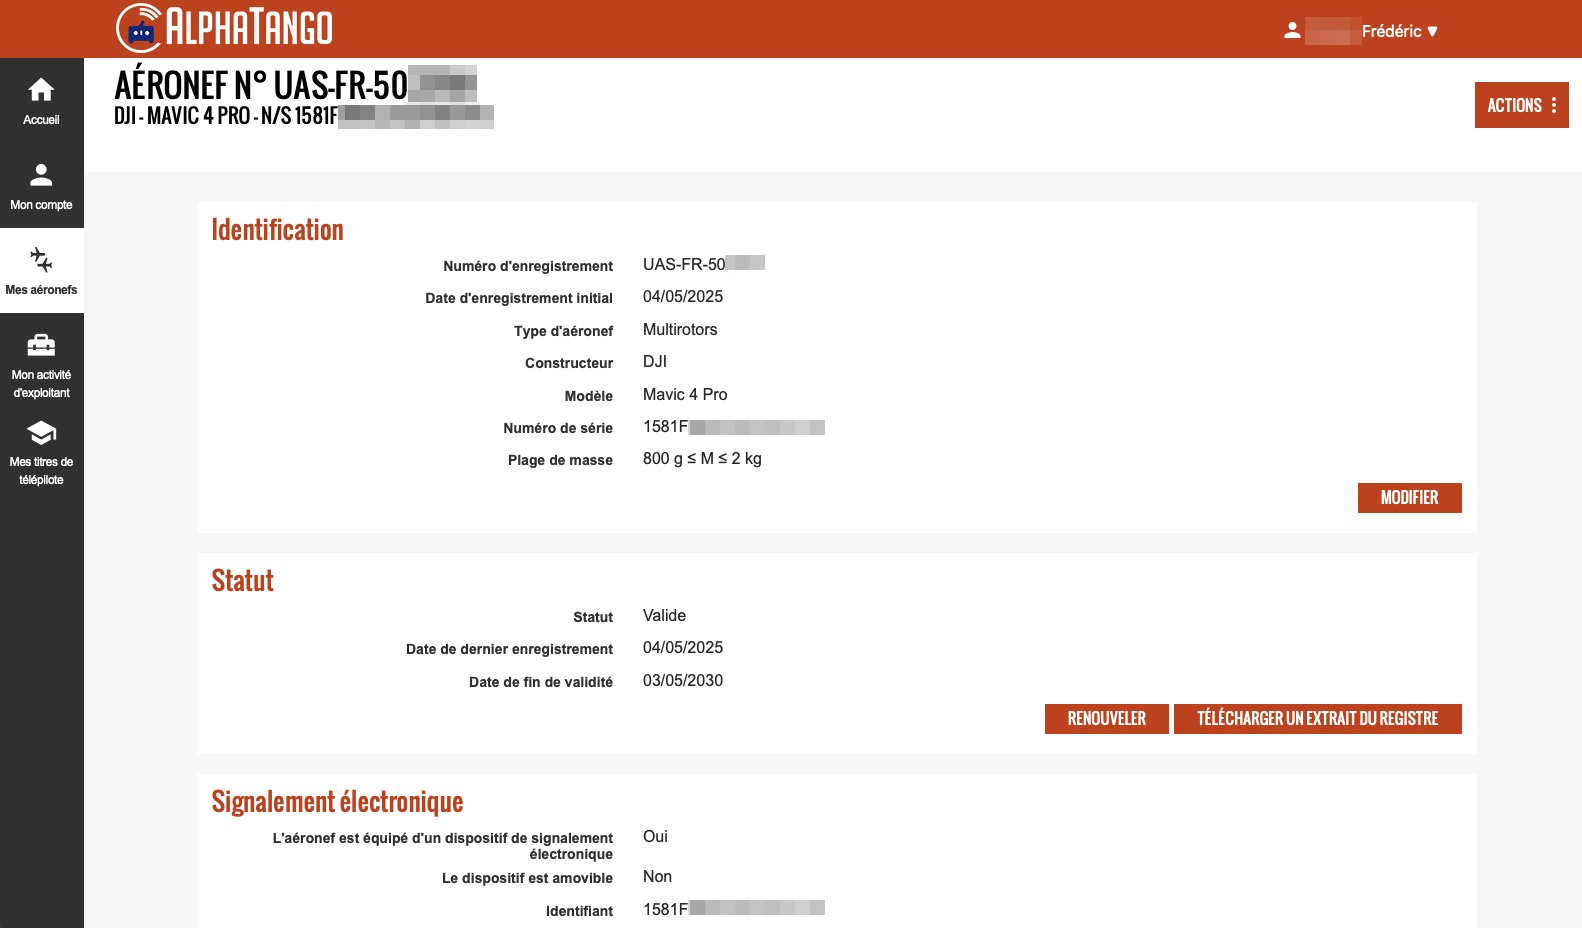
Task: Click the Multirotors value
Action: [680, 330]
